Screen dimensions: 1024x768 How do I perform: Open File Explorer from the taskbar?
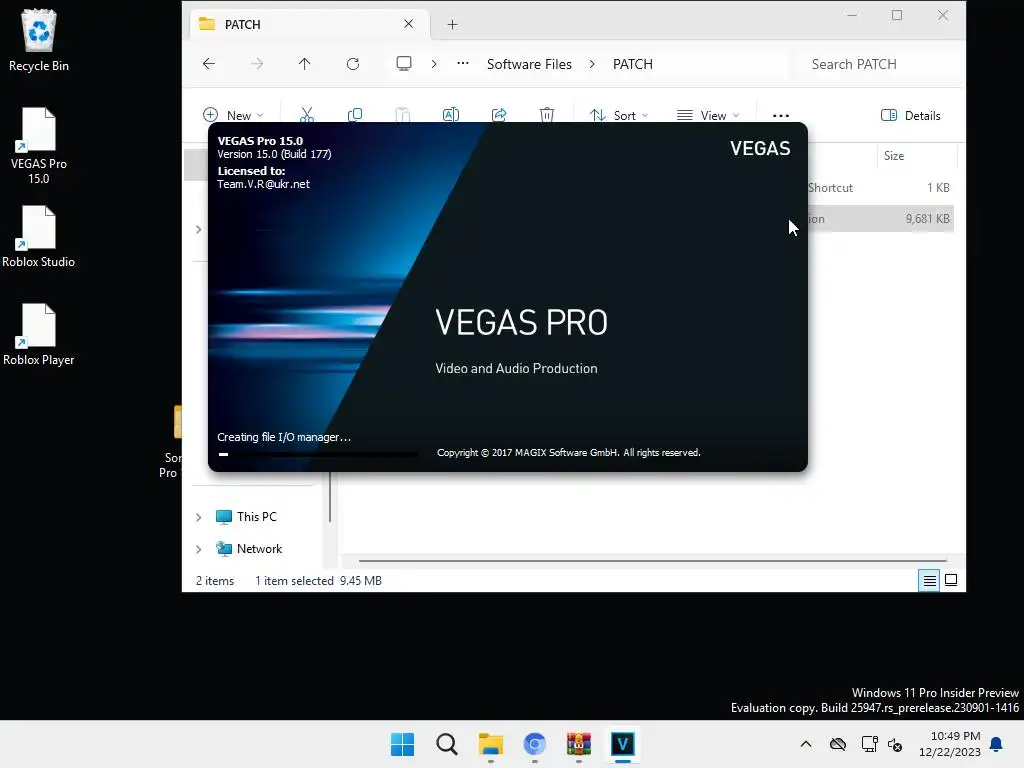coord(490,744)
